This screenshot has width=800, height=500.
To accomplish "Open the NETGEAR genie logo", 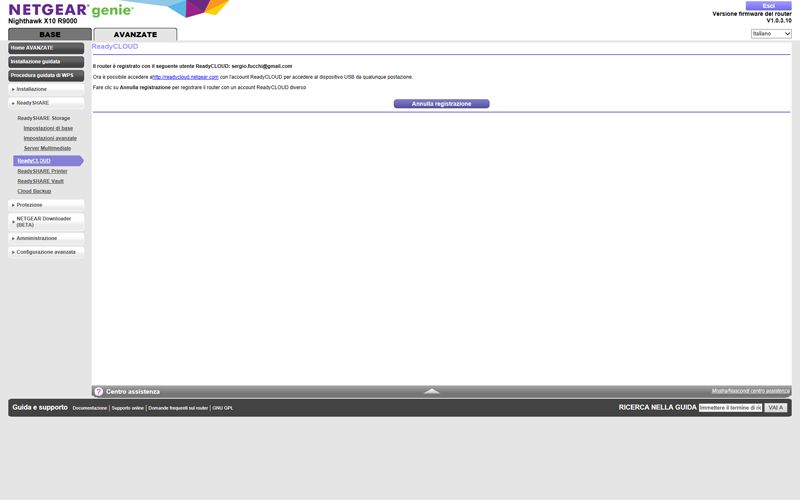I will point(70,10).
